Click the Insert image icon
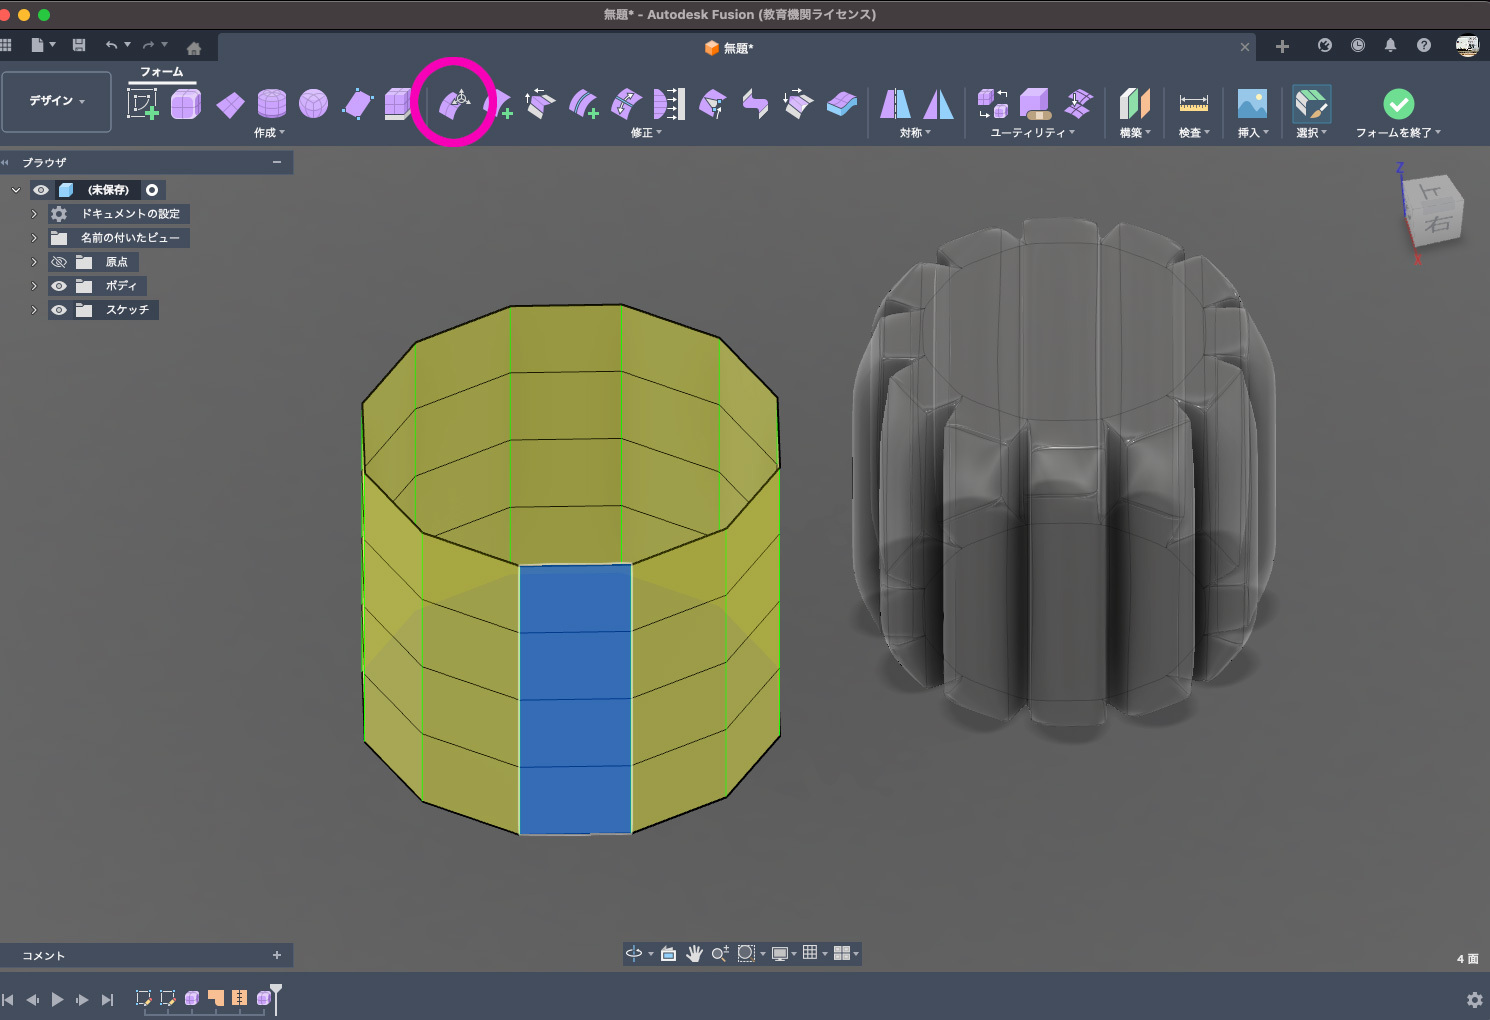The height and width of the screenshot is (1020, 1490). click(1252, 103)
